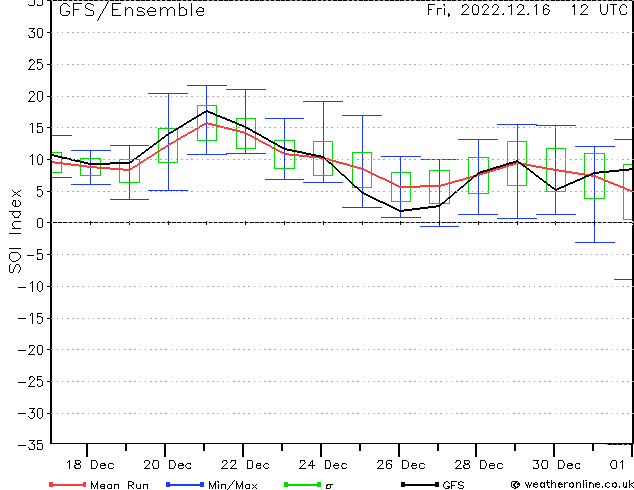This screenshot has height=490, width=634.
Task: Click the red Mean Run legend swatch
Action: point(67,484)
